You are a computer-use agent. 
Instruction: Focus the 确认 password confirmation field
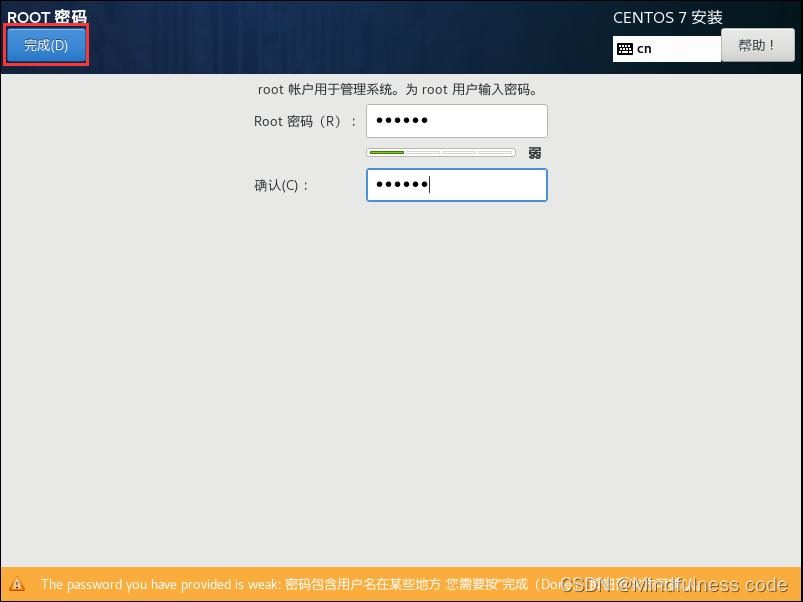click(456, 185)
